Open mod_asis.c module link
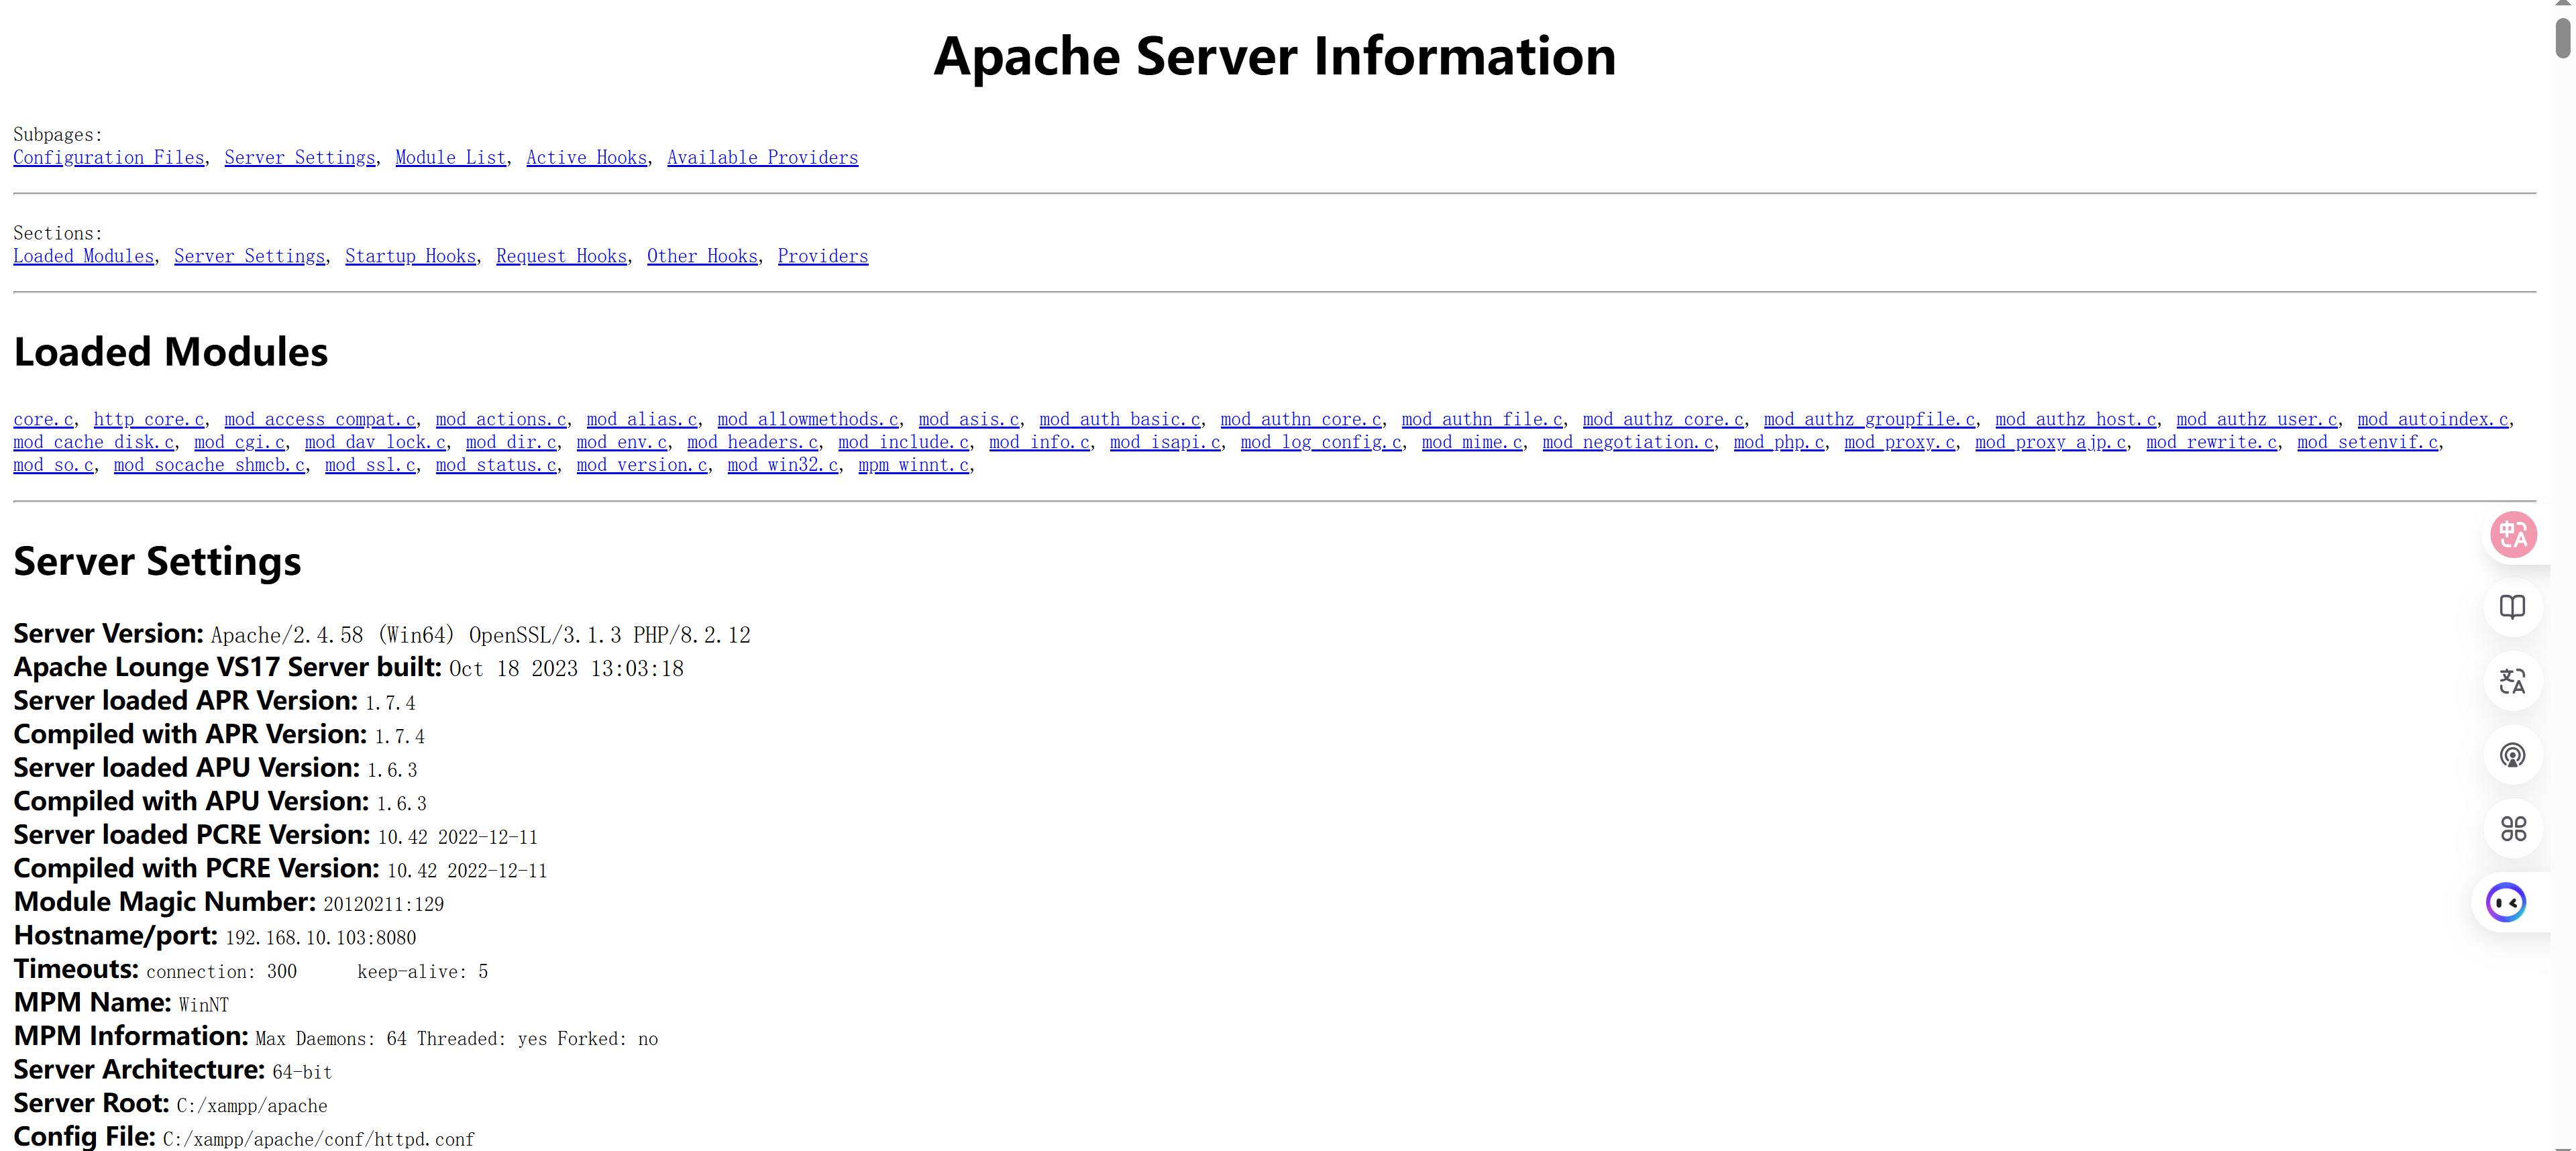The height and width of the screenshot is (1151, 2576). [969, 419]
